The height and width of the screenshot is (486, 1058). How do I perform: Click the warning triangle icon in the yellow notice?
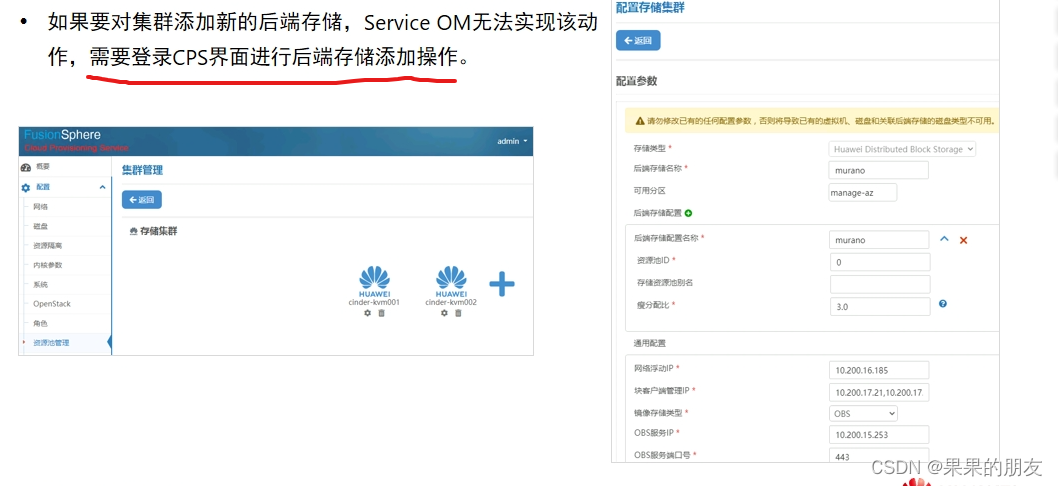[x=639, y=122]
